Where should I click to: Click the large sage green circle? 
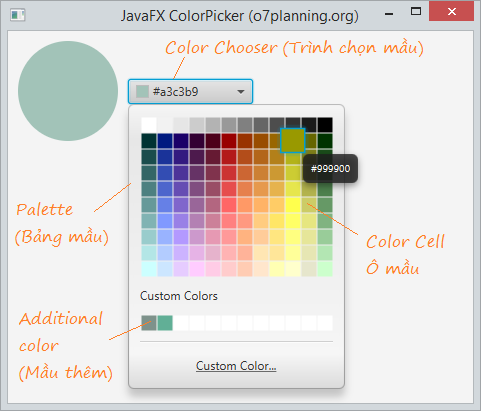tap(68, 91)
